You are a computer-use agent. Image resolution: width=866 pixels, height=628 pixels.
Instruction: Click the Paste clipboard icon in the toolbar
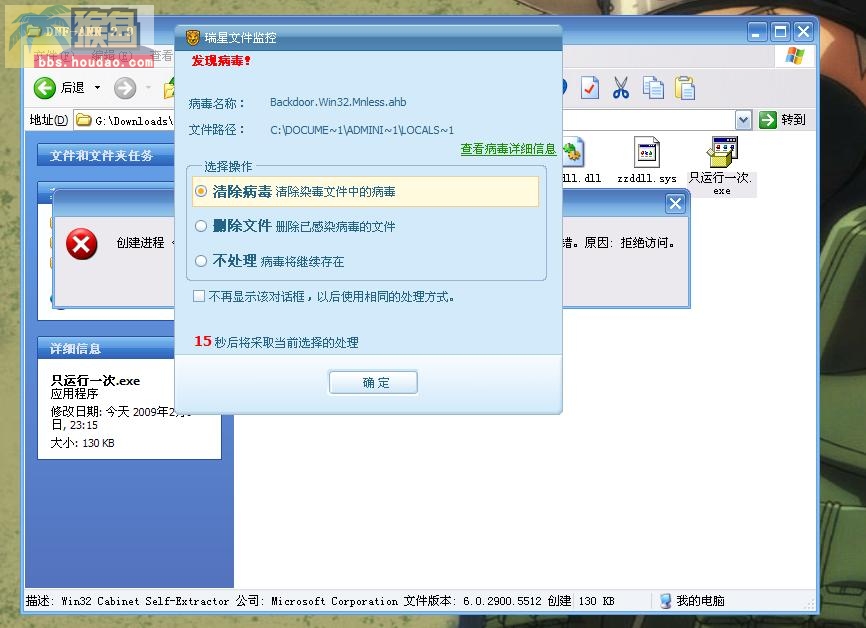[x=685, y=88]
